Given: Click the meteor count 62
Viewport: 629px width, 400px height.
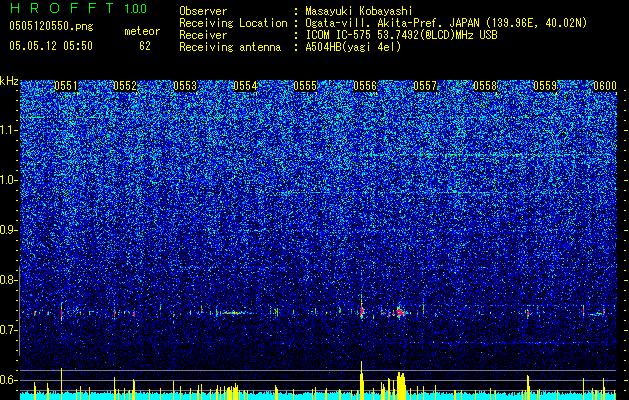Looking at the screenshot, I should pyautogui.click(x=145, y=46).
